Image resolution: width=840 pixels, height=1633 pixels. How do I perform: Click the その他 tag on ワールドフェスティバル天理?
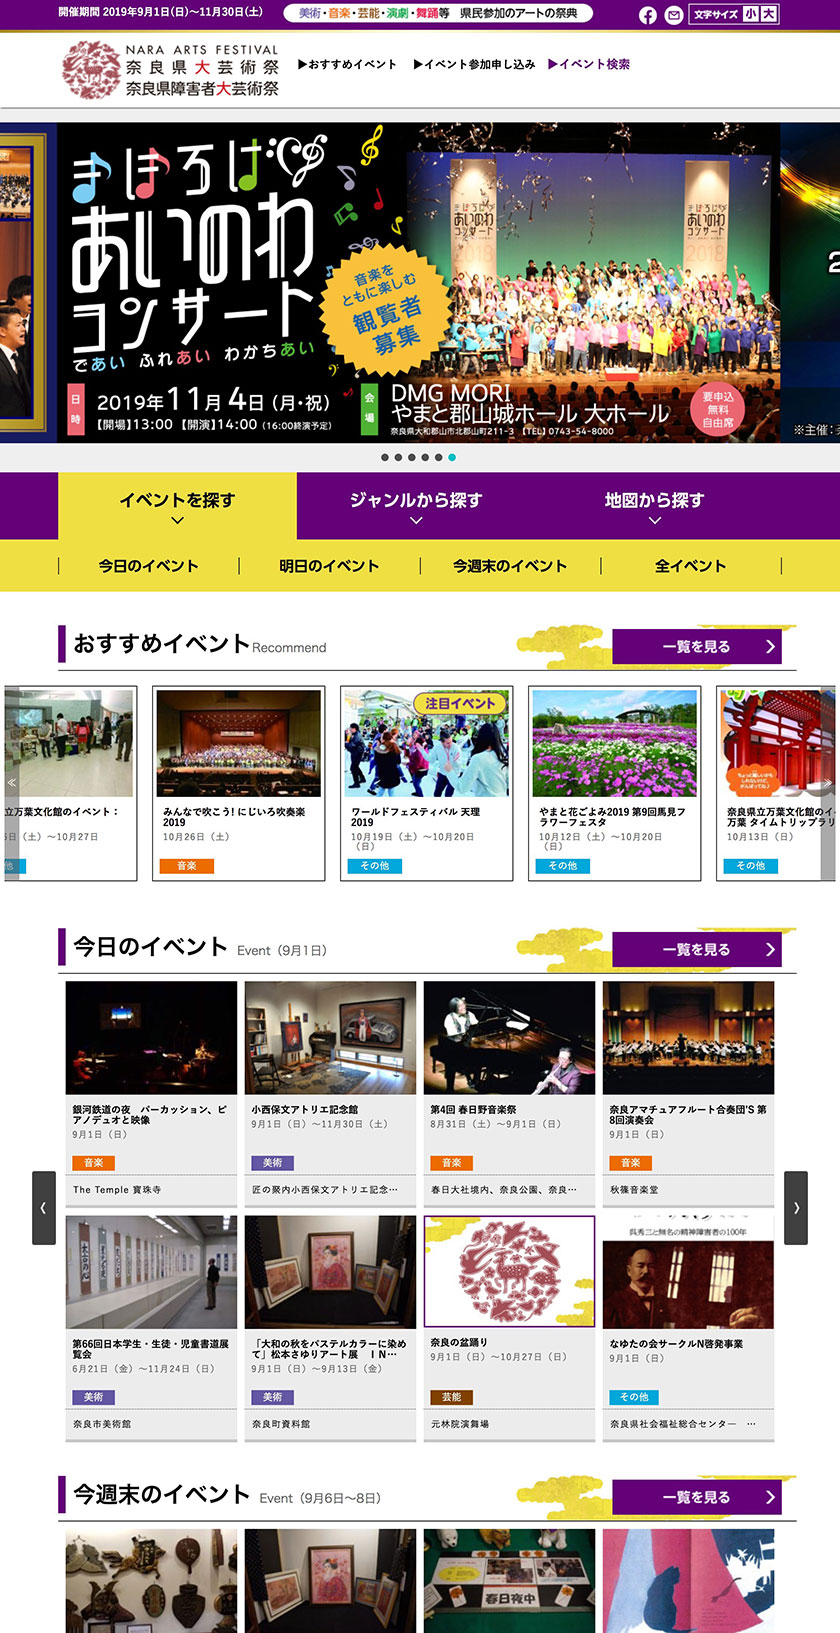pyautogui.click(x=375, y=866)
